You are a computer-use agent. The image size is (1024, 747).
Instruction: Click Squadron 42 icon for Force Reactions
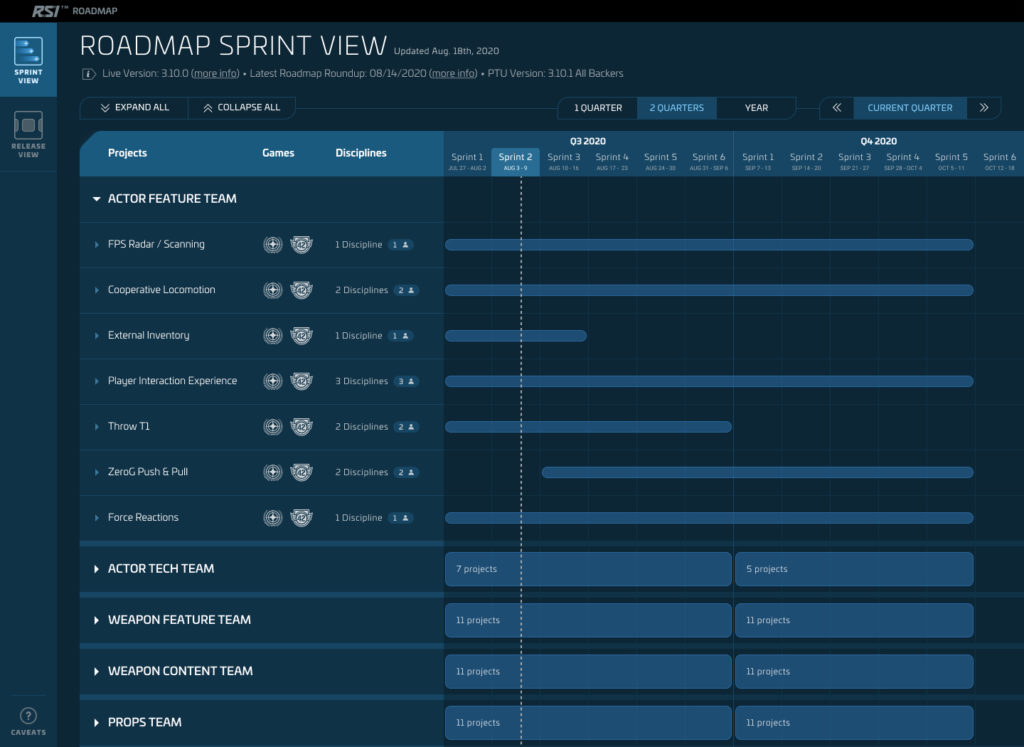coord(301,518)
